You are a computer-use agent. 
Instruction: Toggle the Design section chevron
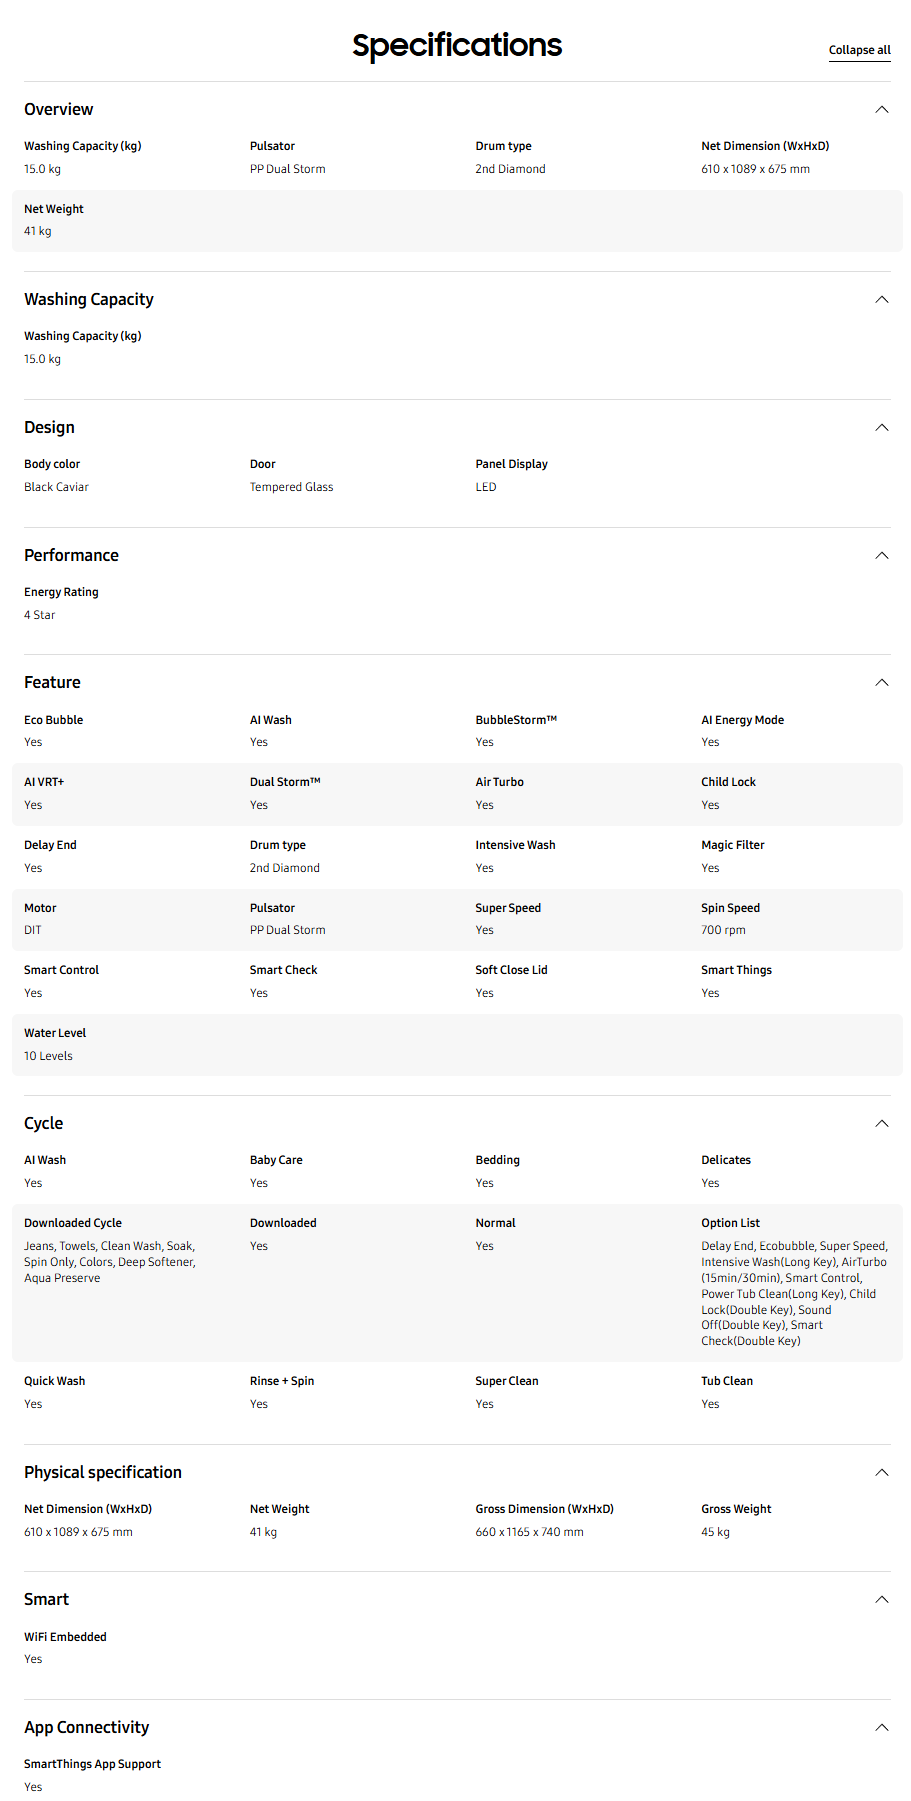click(881, 428)
